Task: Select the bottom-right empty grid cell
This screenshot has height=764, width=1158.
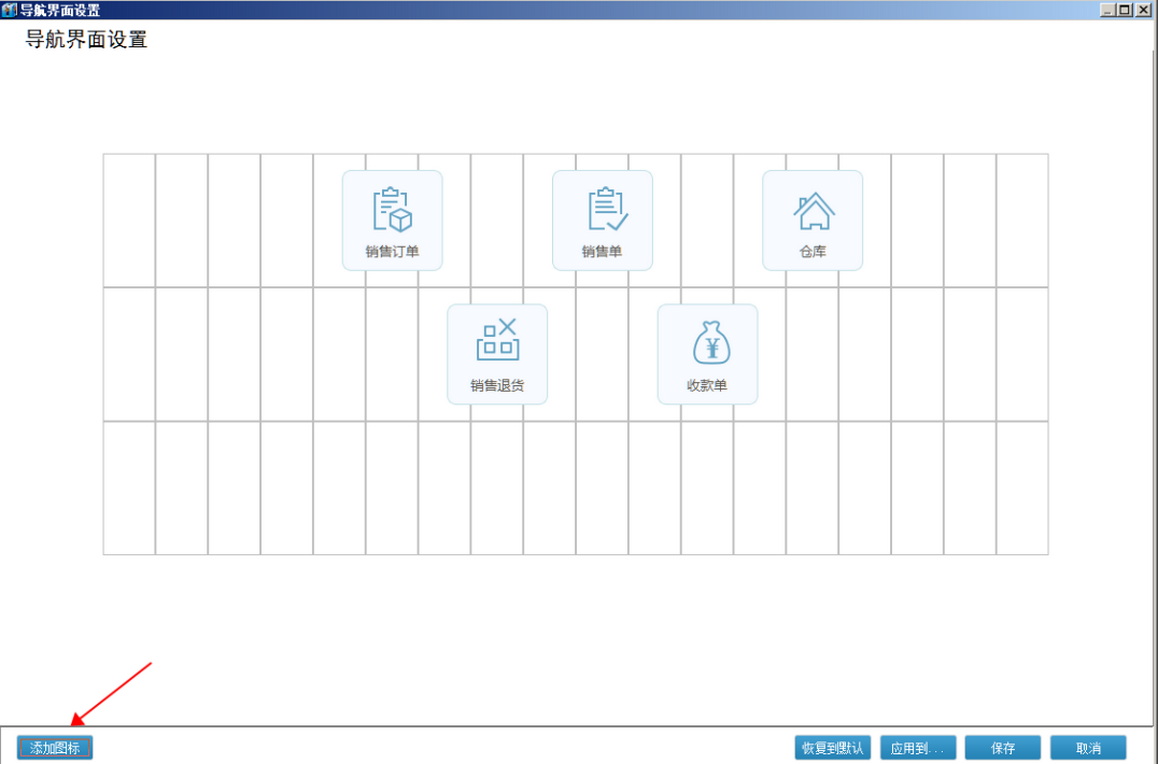Action: (x=1022, y=488)
